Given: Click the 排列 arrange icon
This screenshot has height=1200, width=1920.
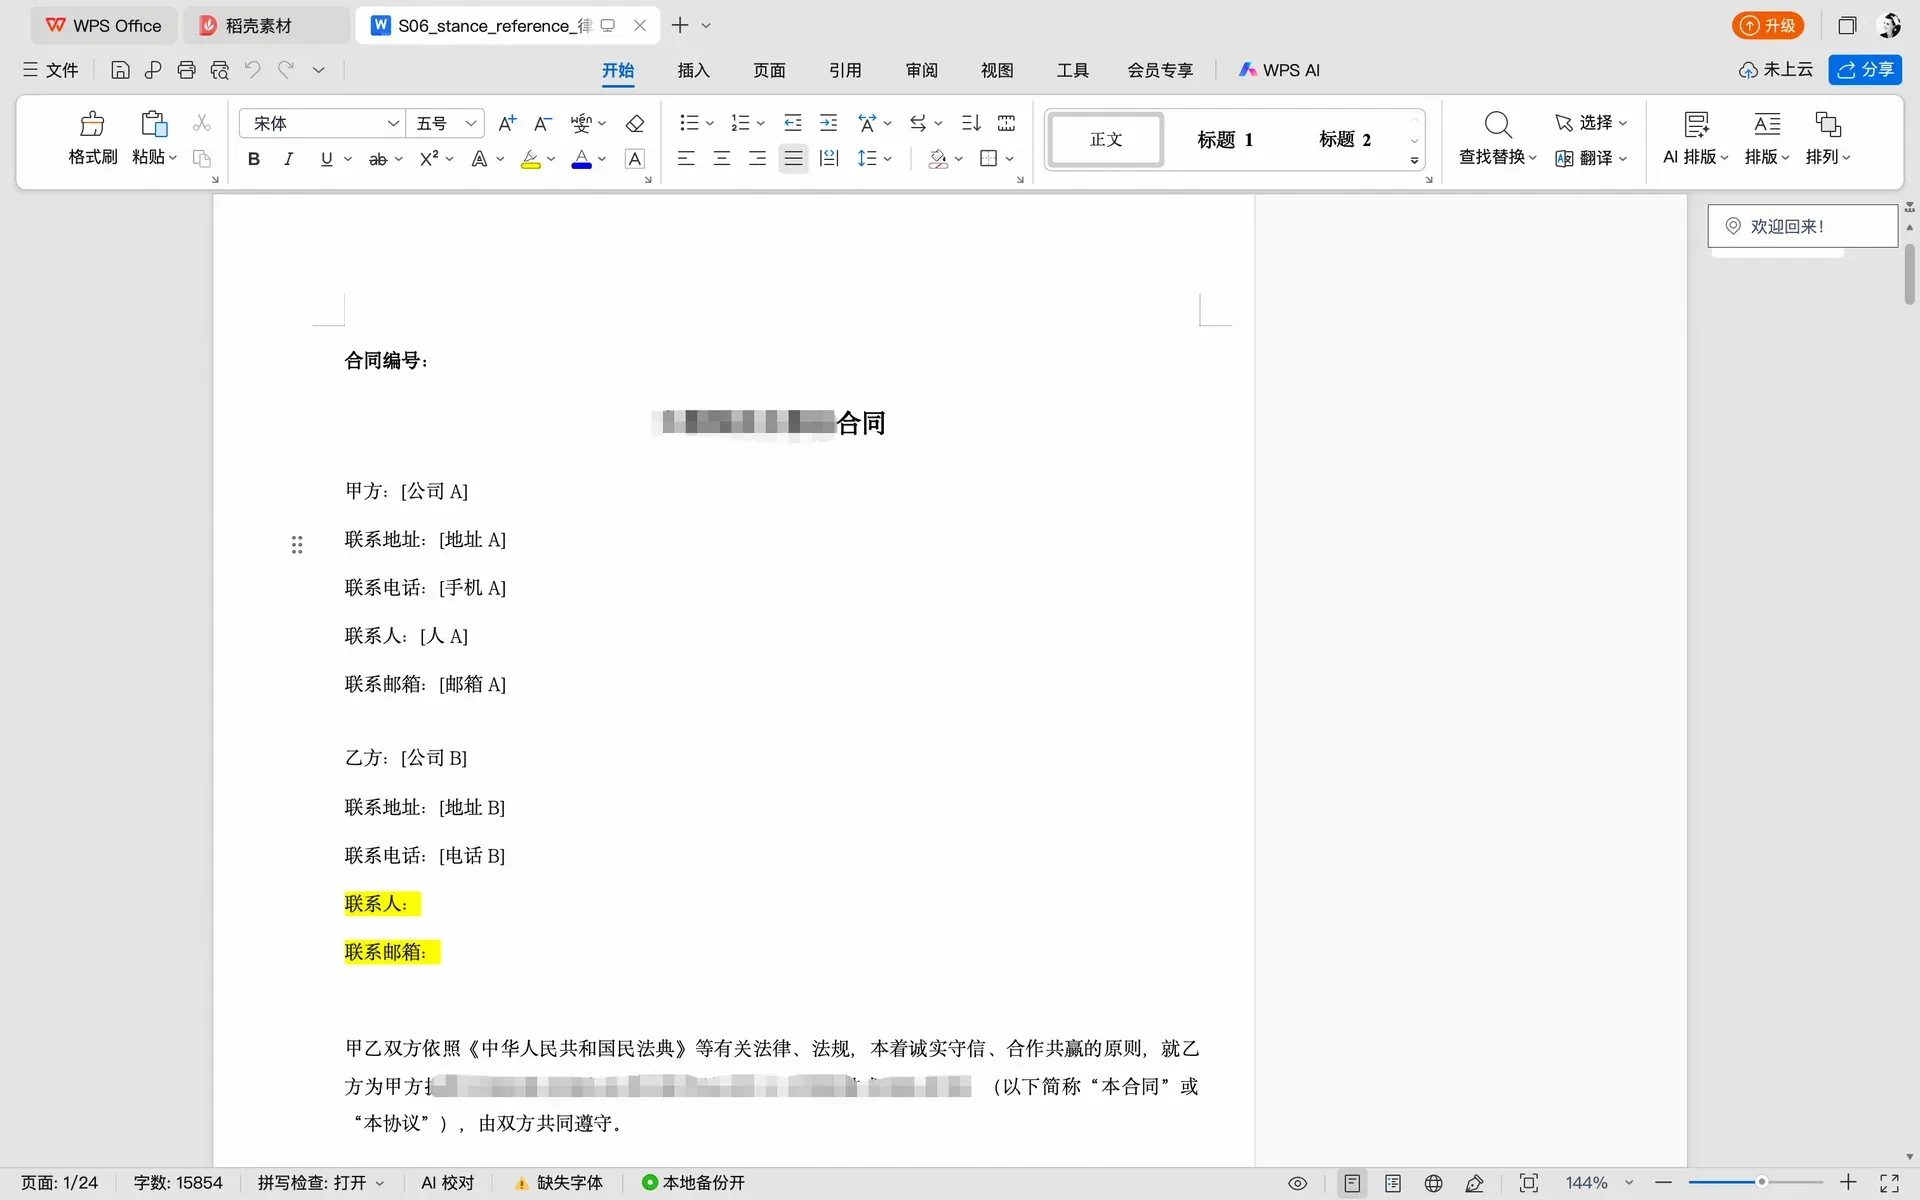Looking at the screenshot, I should tap(1828, 124).
